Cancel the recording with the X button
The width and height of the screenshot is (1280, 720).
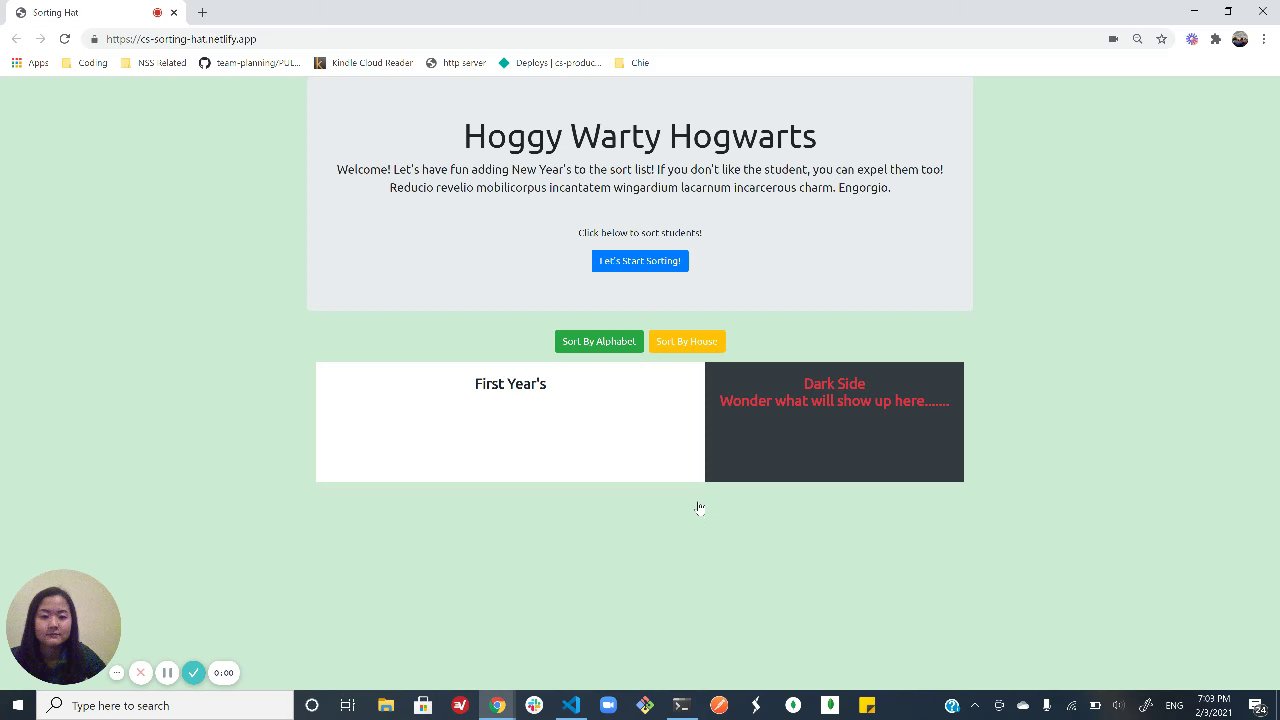[x=141, y=673]
